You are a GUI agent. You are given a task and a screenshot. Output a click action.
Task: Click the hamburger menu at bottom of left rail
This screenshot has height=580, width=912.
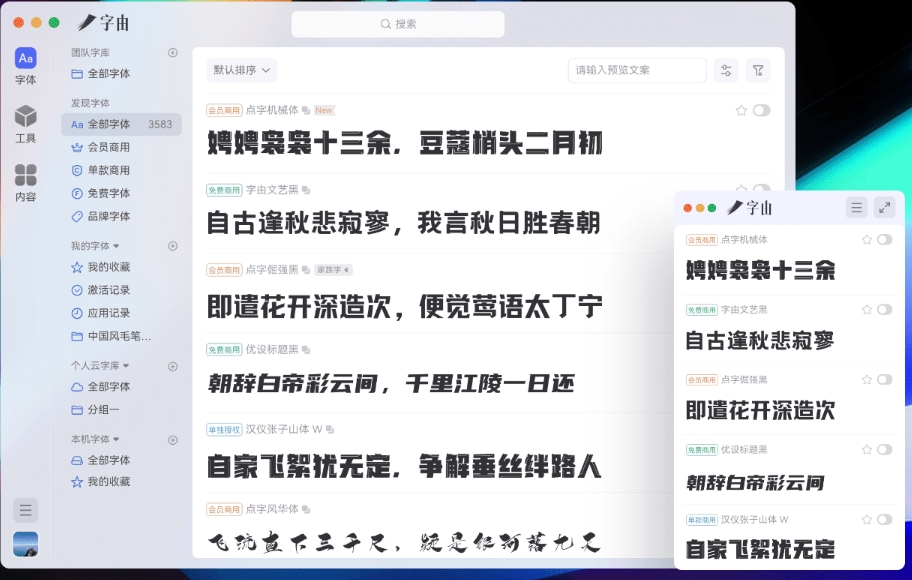(x=26, y=510)
